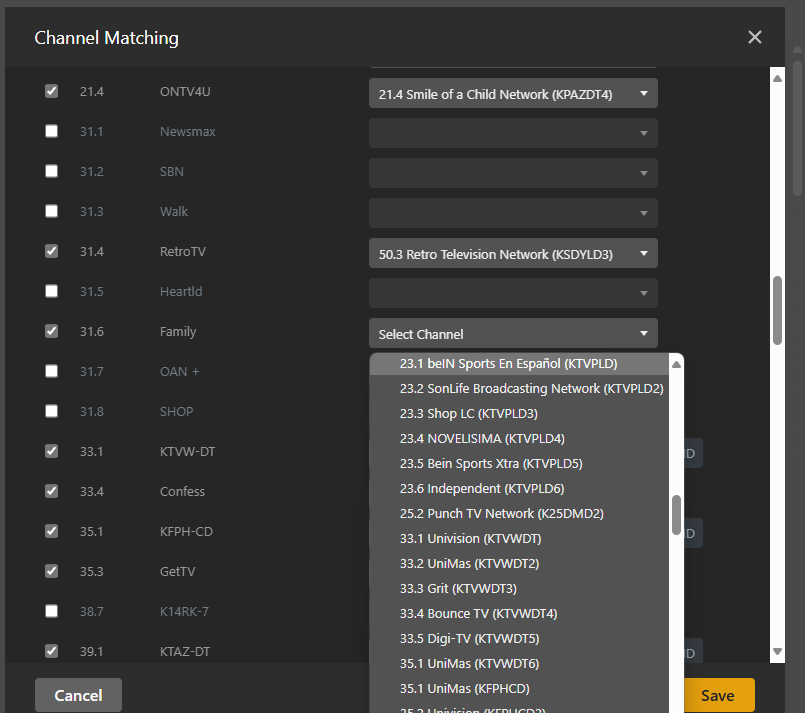Click the channel list scroll-up arrow
The image size is (805, 713).
[x=778, y=79]
